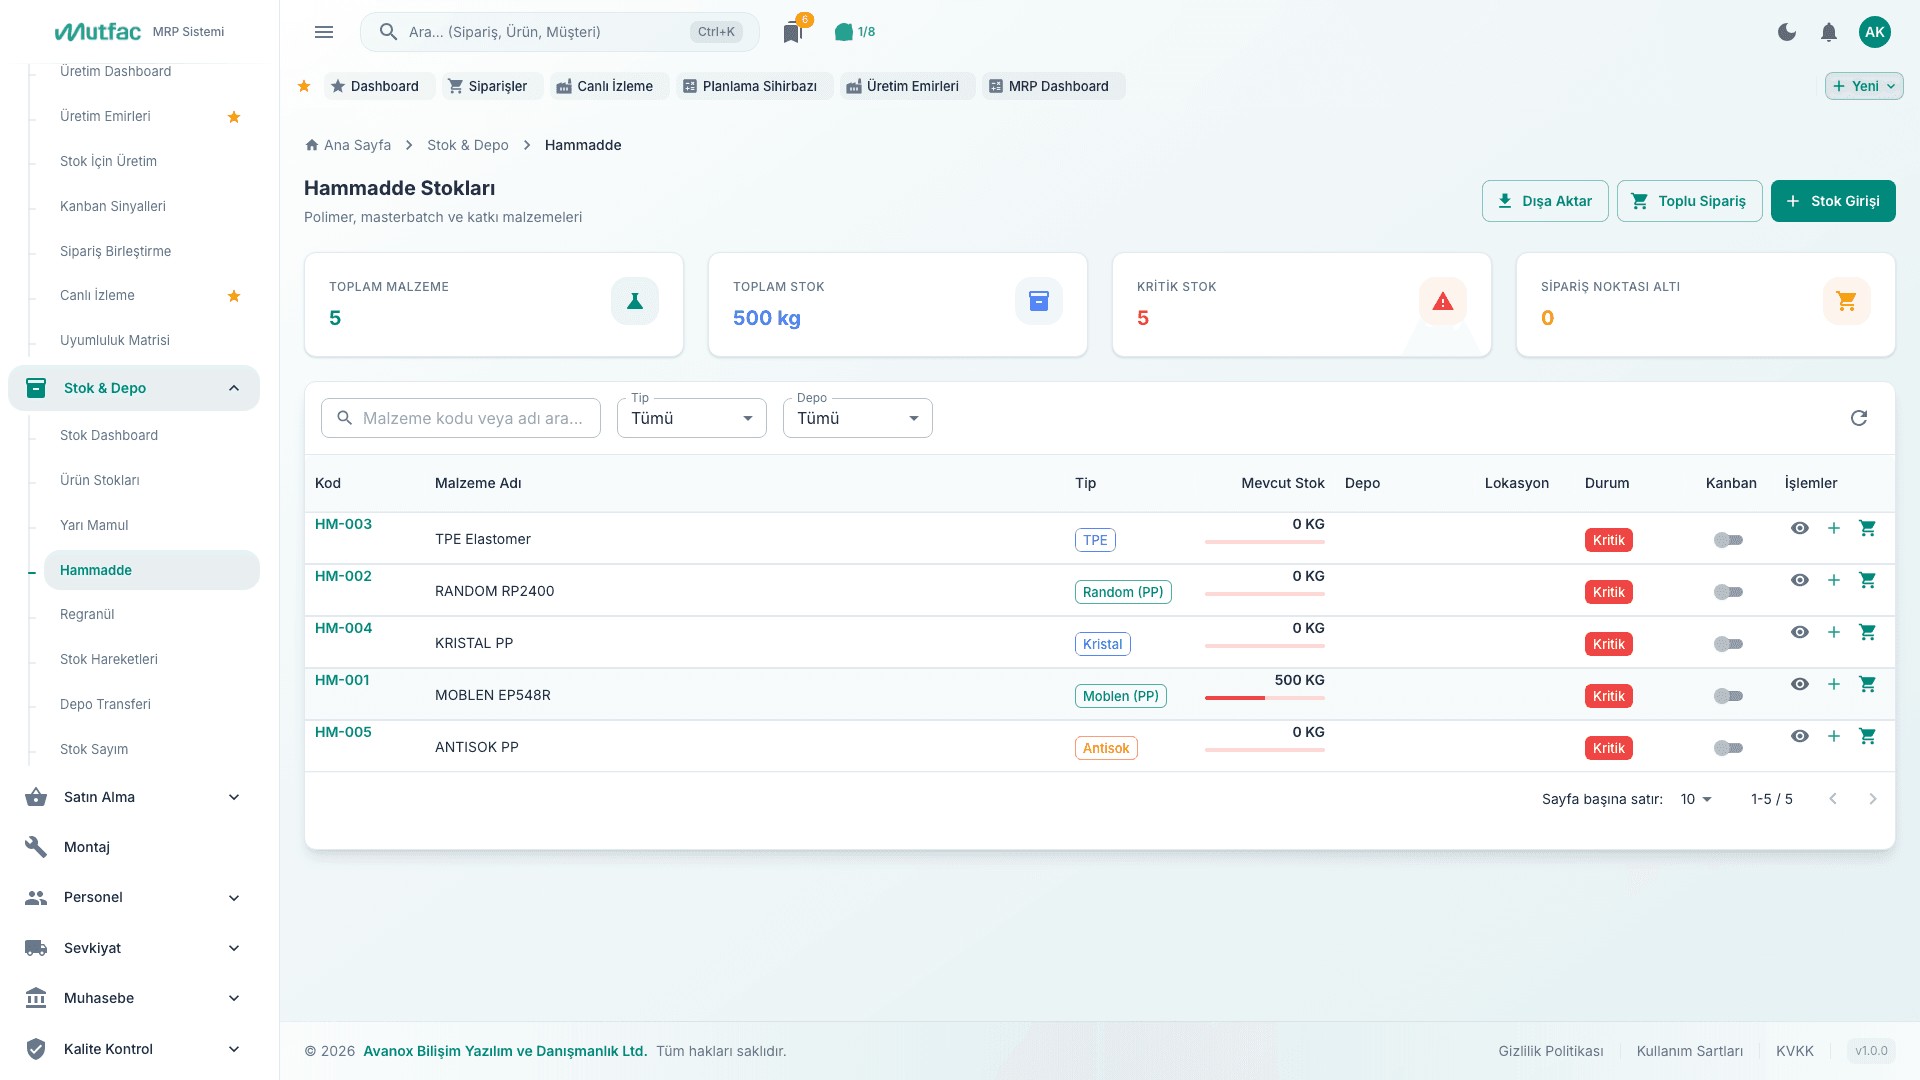
Task: Click the Kritik Stok warning triangle icon
Action: point(1443,301)
